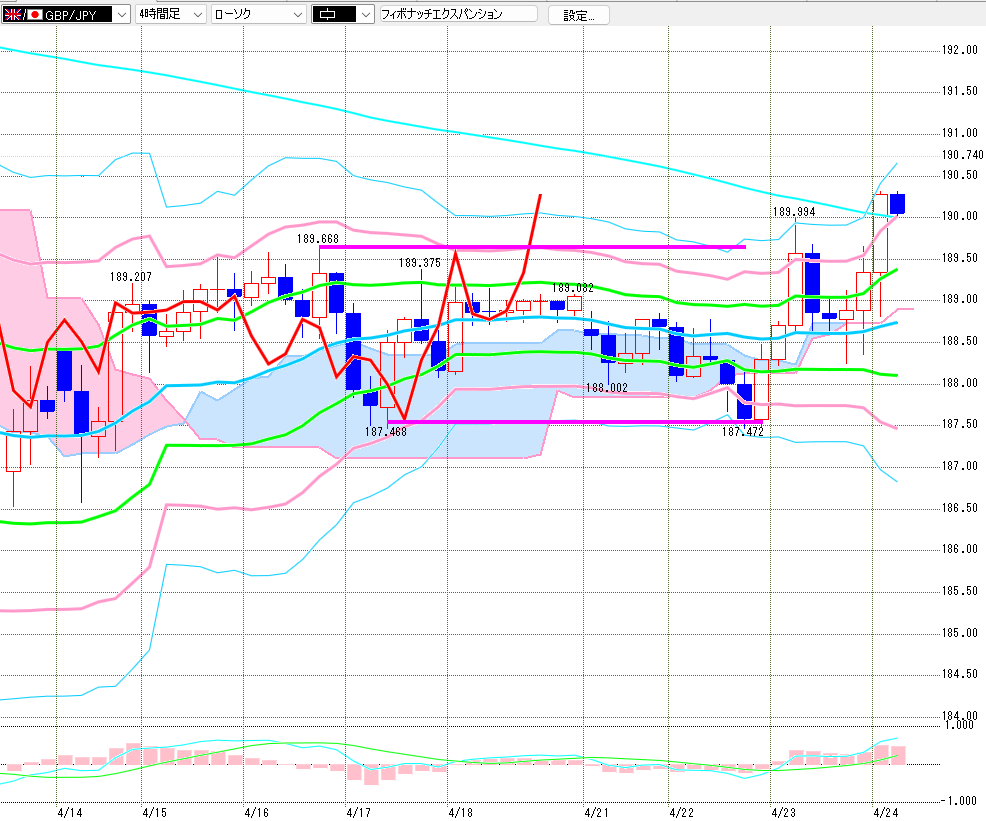Select the フィボナッチエクスパンション field
Screen dimensions: 986x821
(x=458, y=14)
